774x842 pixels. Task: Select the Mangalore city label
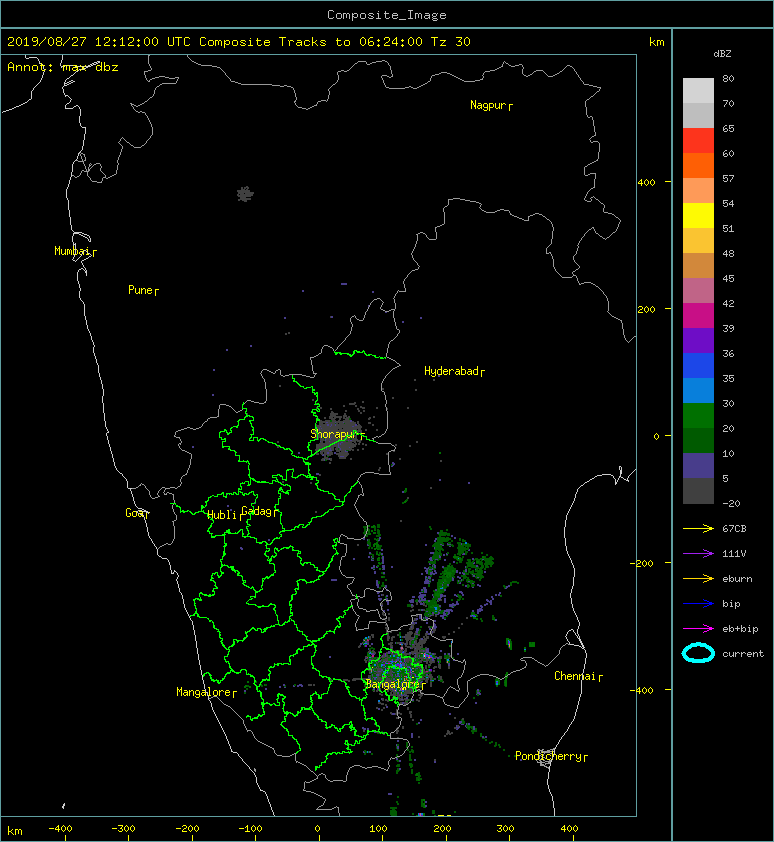click(x=206, y=692)
